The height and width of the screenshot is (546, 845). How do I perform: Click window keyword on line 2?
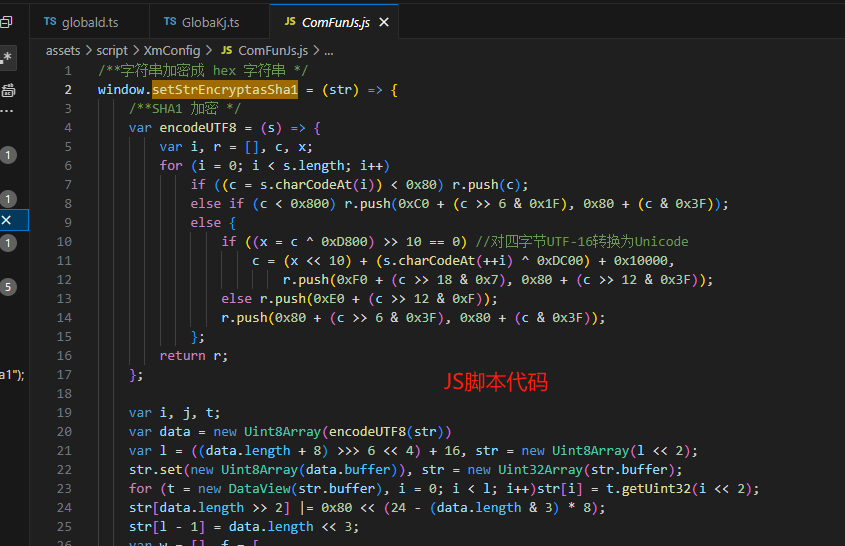pos(121,89)
